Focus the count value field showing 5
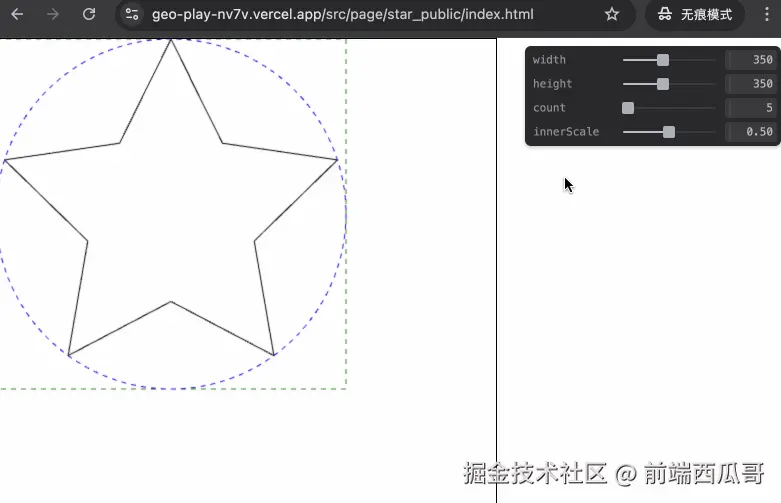 pos(752,108)
